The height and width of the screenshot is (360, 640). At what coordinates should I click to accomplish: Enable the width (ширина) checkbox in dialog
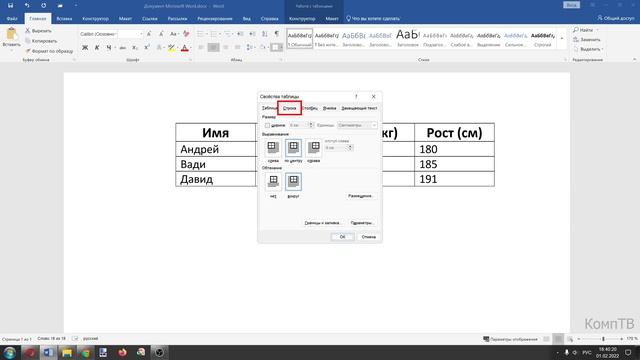[x=267, y=125]
